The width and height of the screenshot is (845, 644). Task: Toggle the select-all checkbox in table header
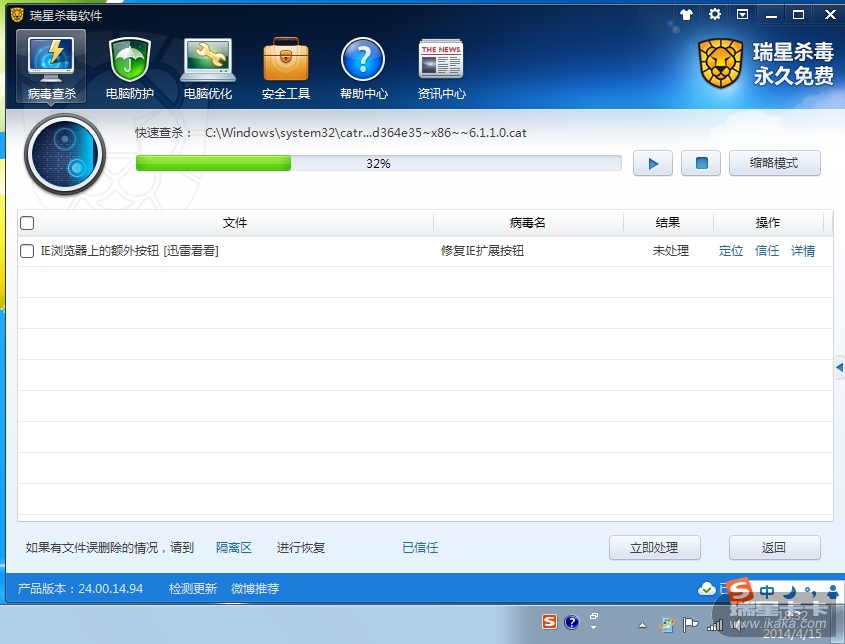(27, 223)
